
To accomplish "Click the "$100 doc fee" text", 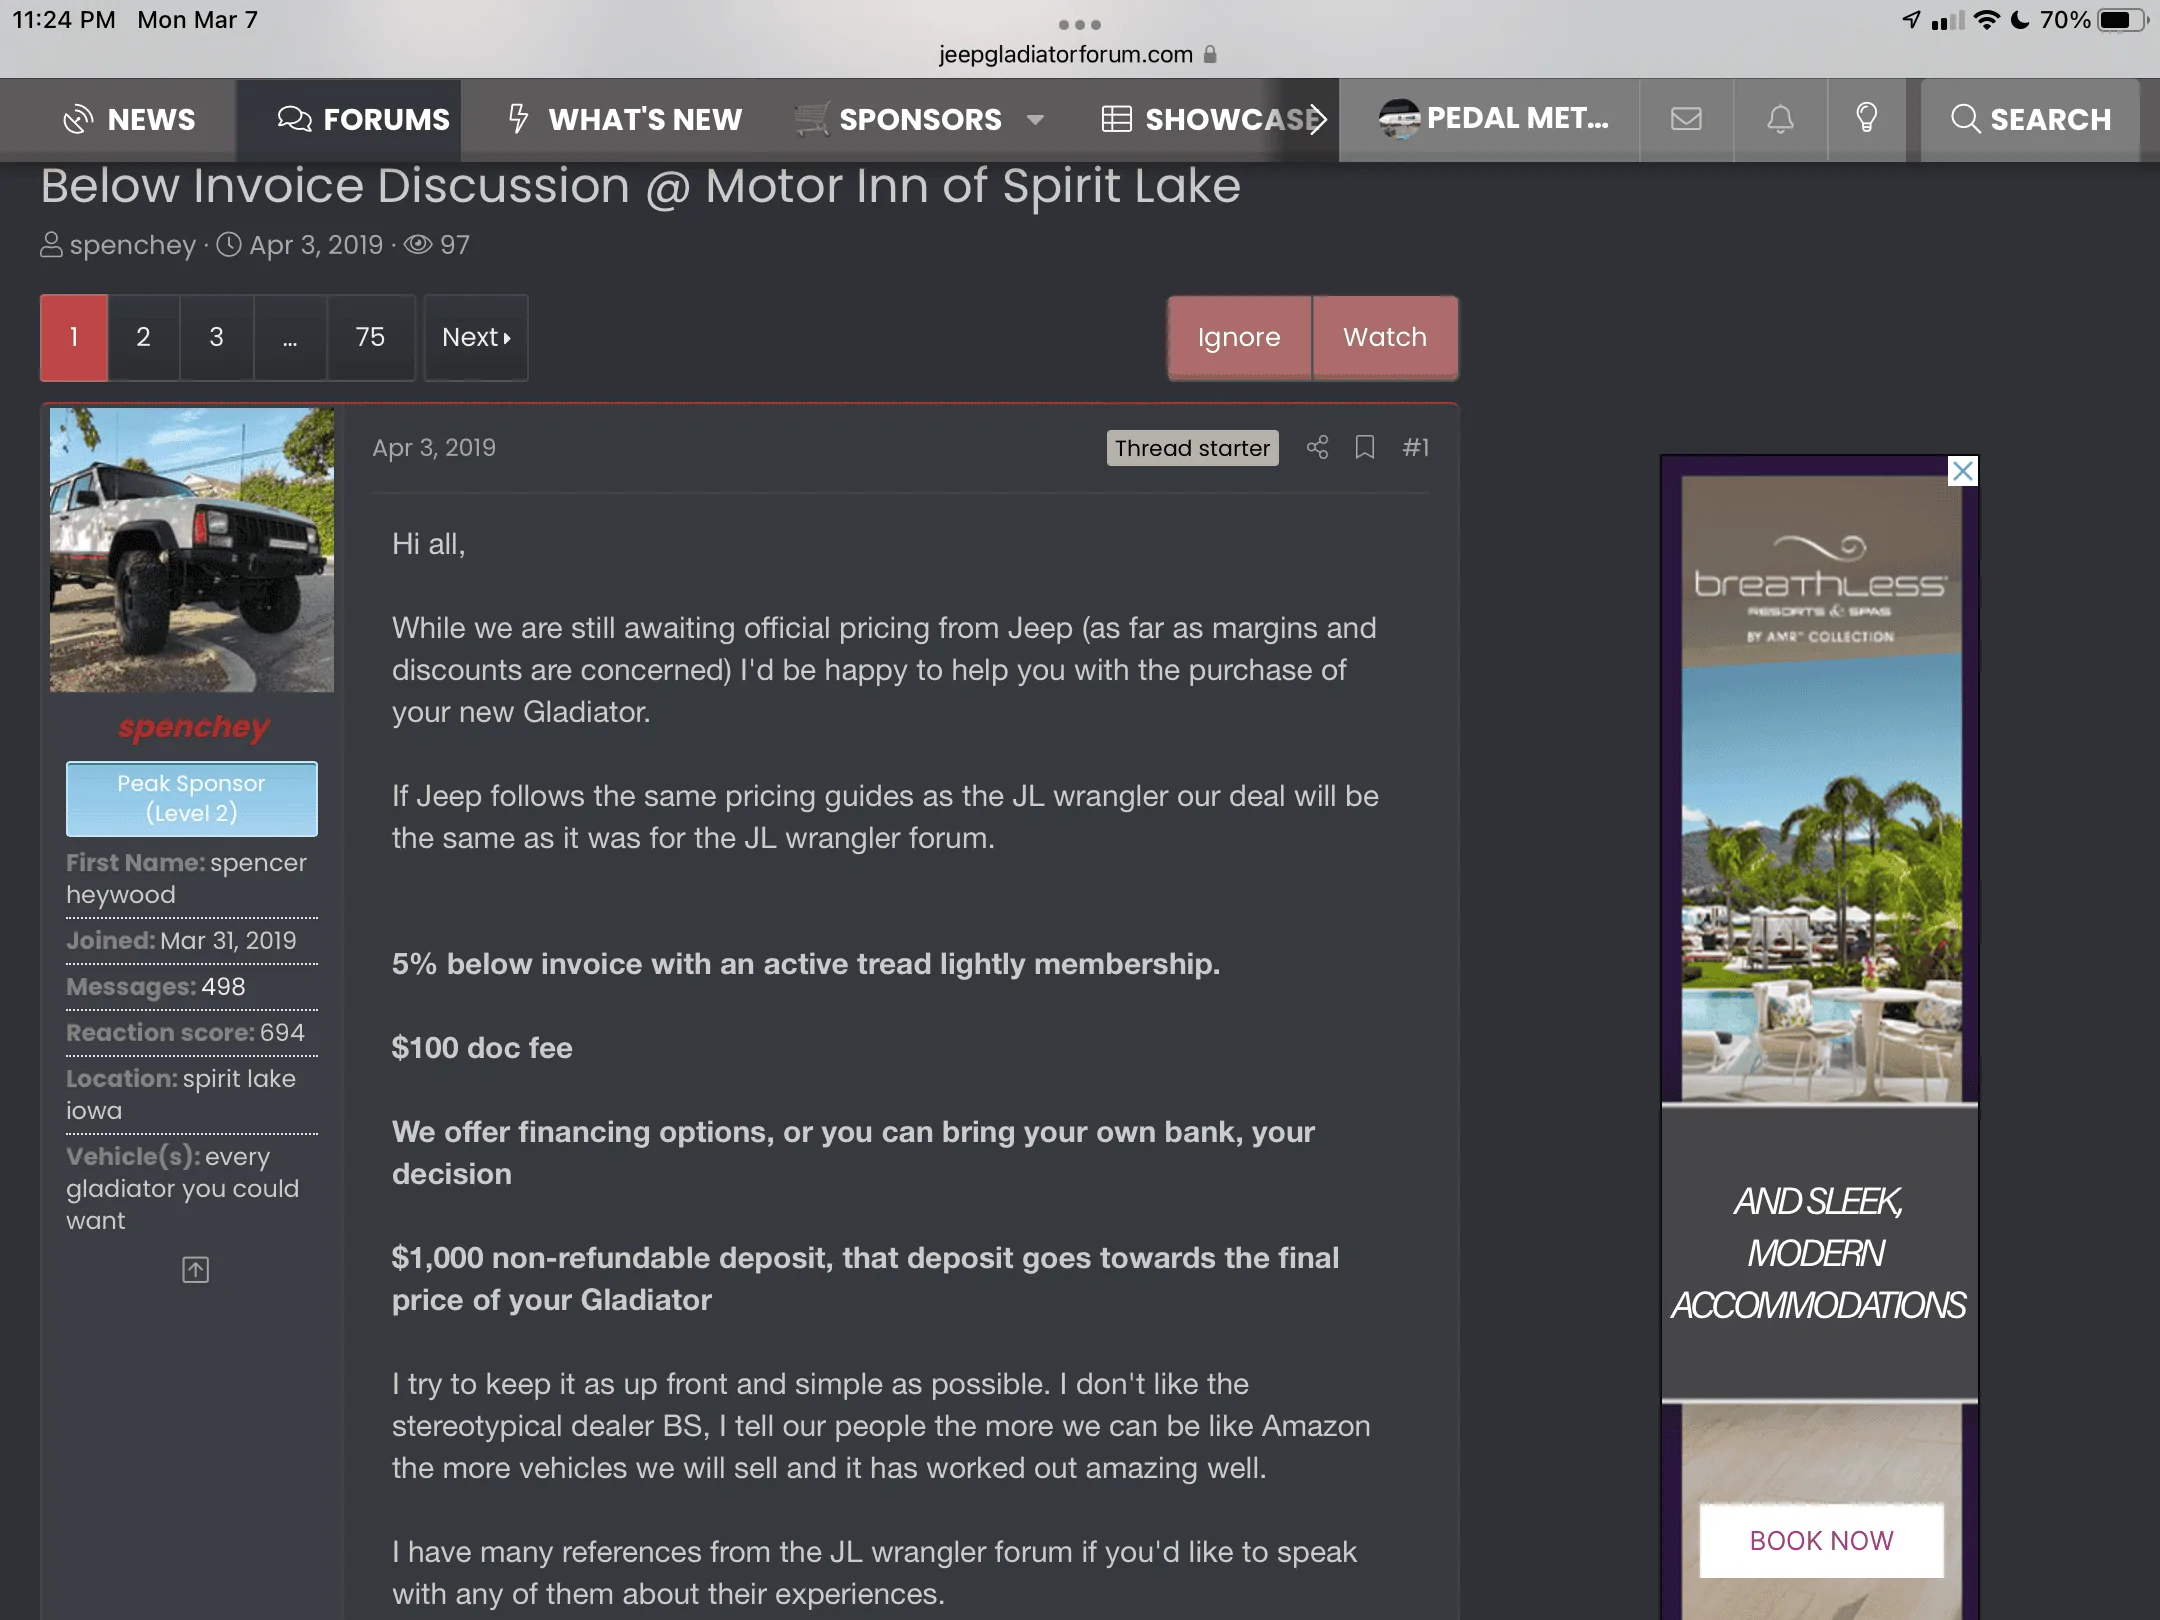I will click(482, 1048).
